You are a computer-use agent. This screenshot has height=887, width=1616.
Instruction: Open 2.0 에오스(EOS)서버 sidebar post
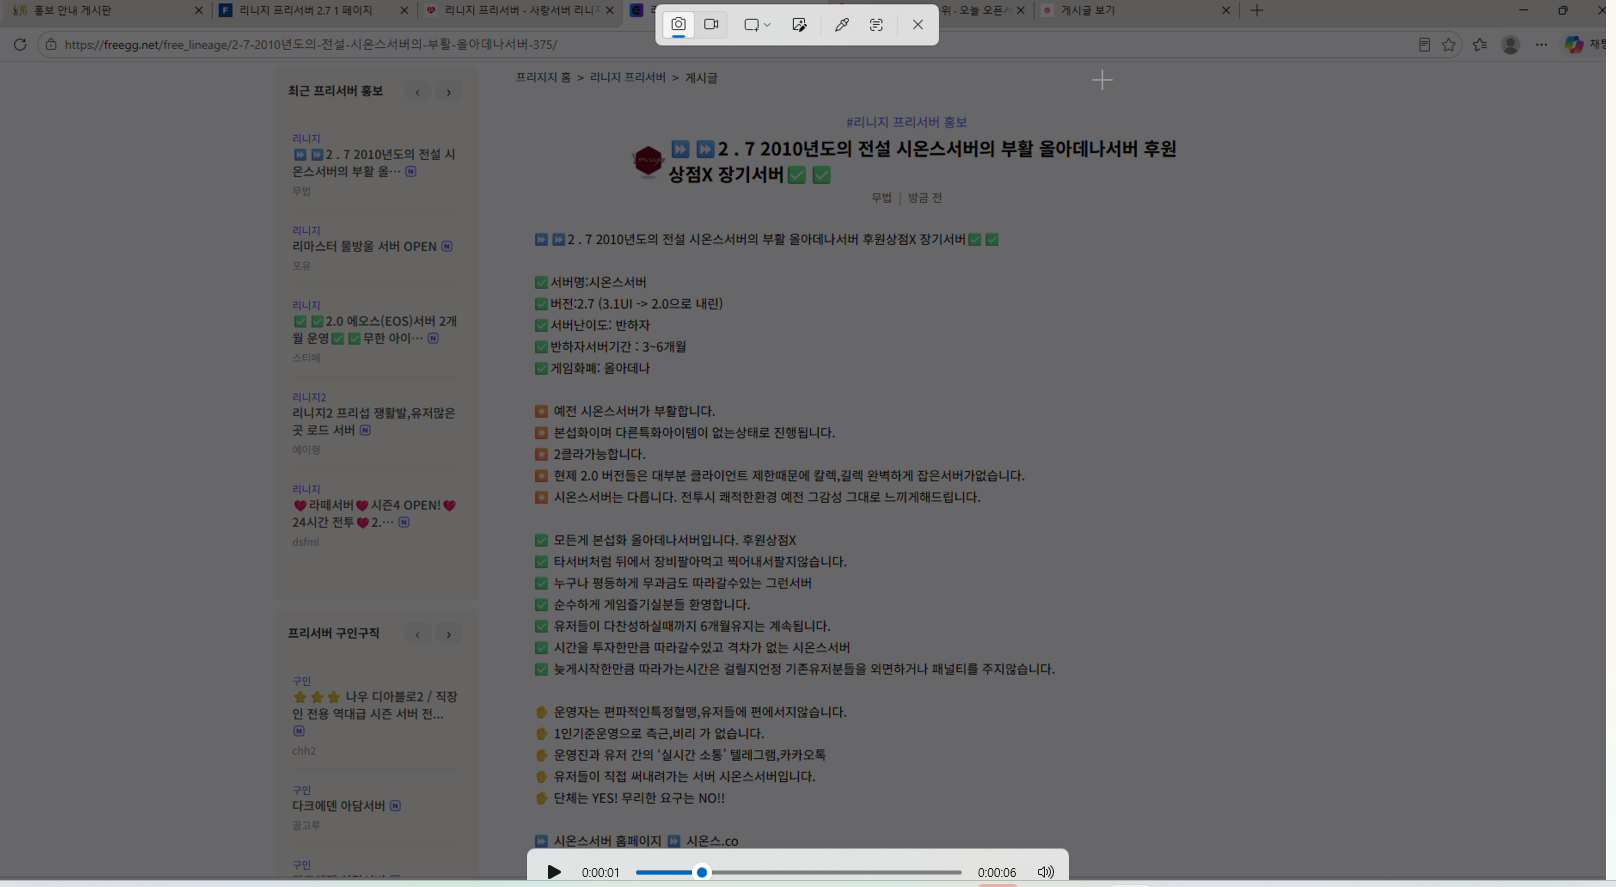click(x=375, y=329)
